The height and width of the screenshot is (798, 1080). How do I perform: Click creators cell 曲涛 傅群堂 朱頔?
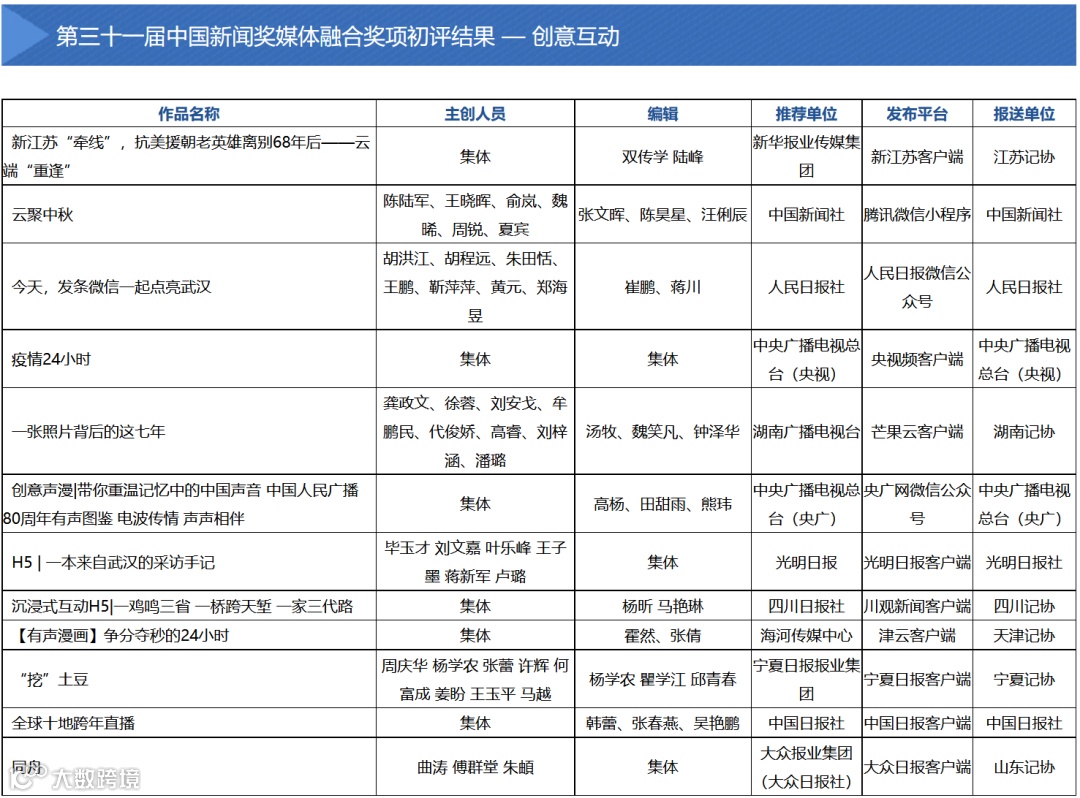tap(475, 766)
